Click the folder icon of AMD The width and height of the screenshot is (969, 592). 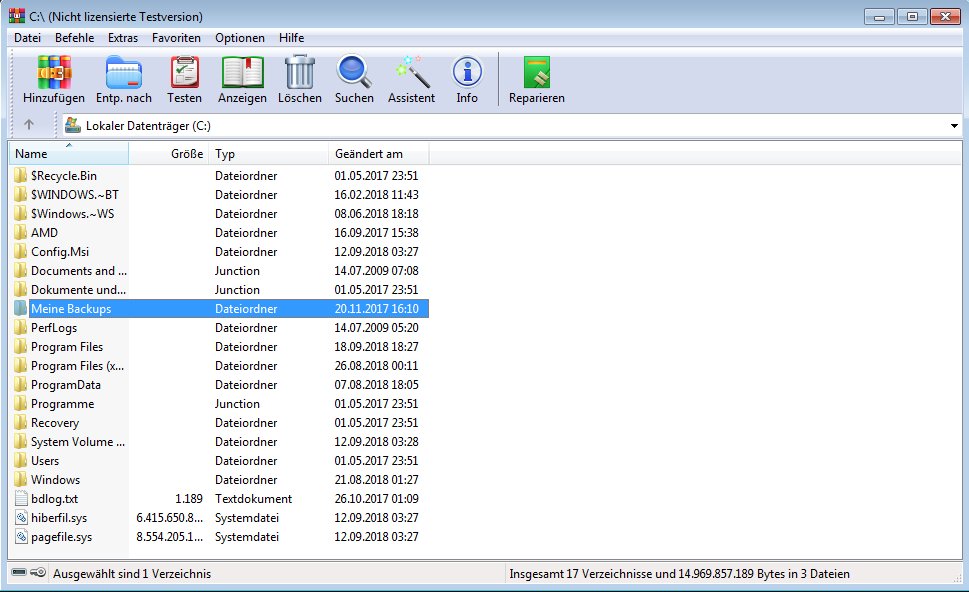coord(20,232)
